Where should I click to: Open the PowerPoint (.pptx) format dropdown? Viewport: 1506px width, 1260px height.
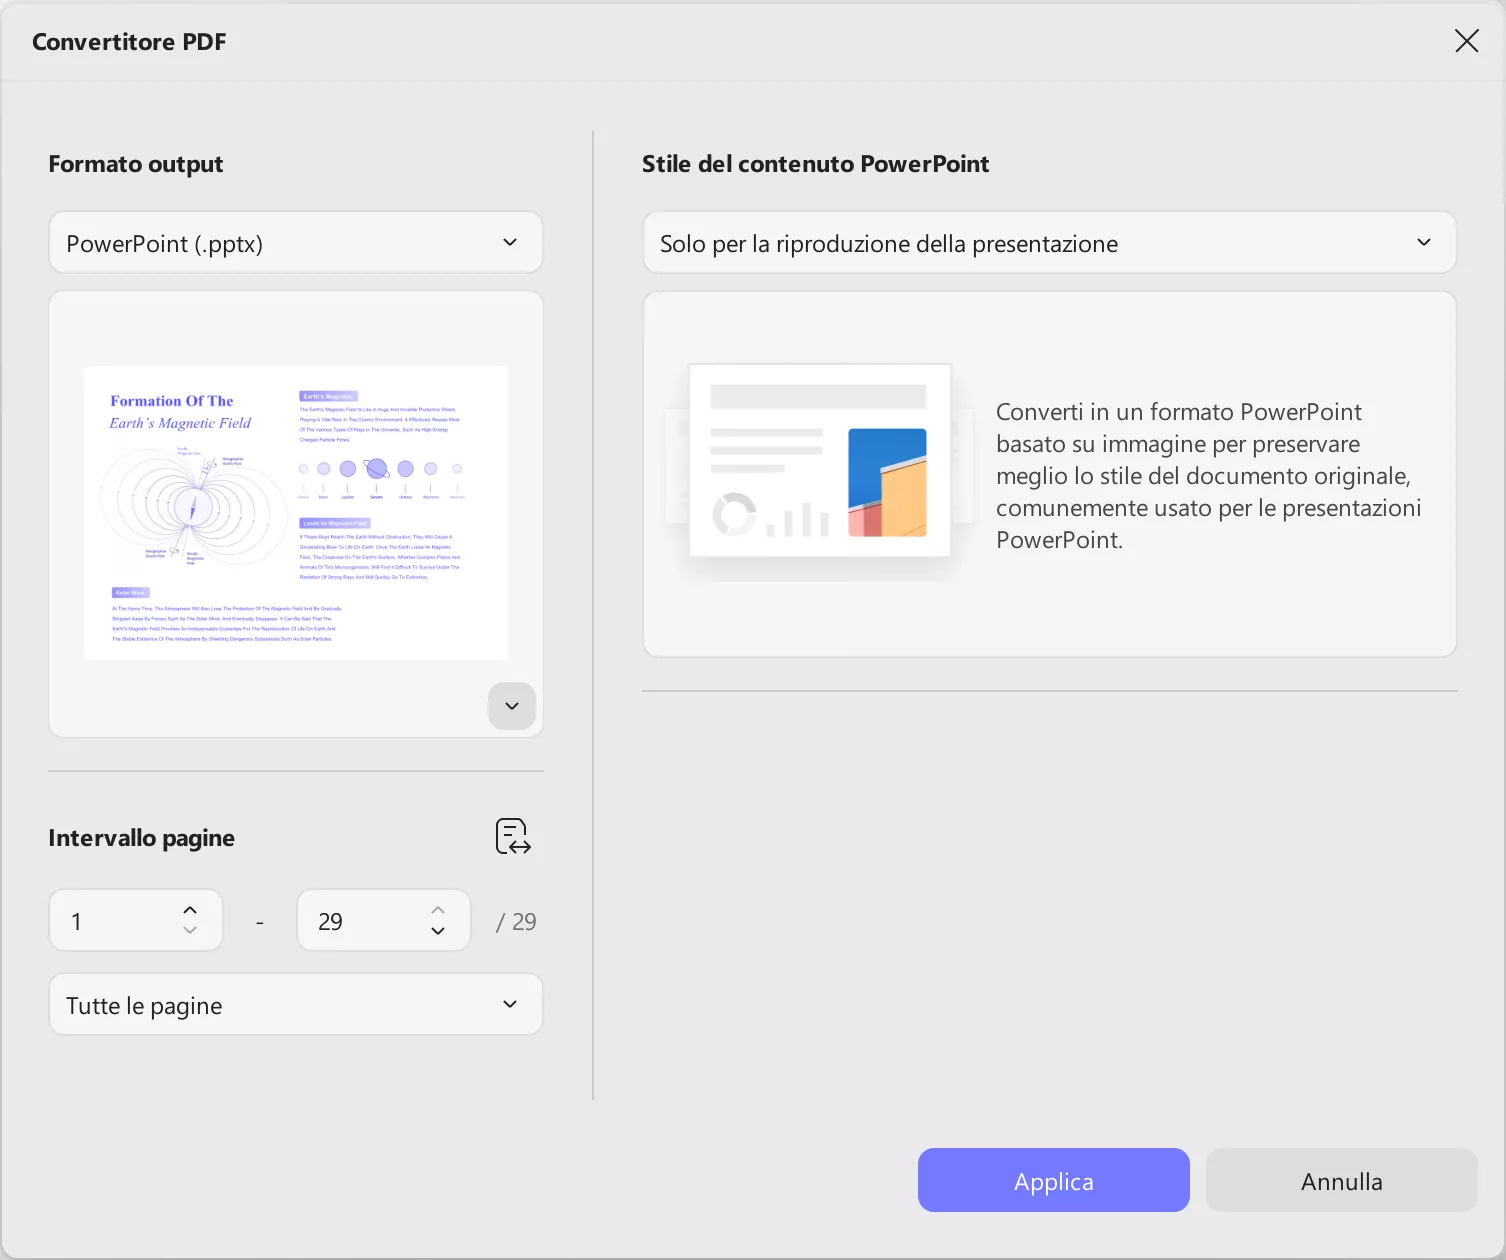tap(295, 242)
